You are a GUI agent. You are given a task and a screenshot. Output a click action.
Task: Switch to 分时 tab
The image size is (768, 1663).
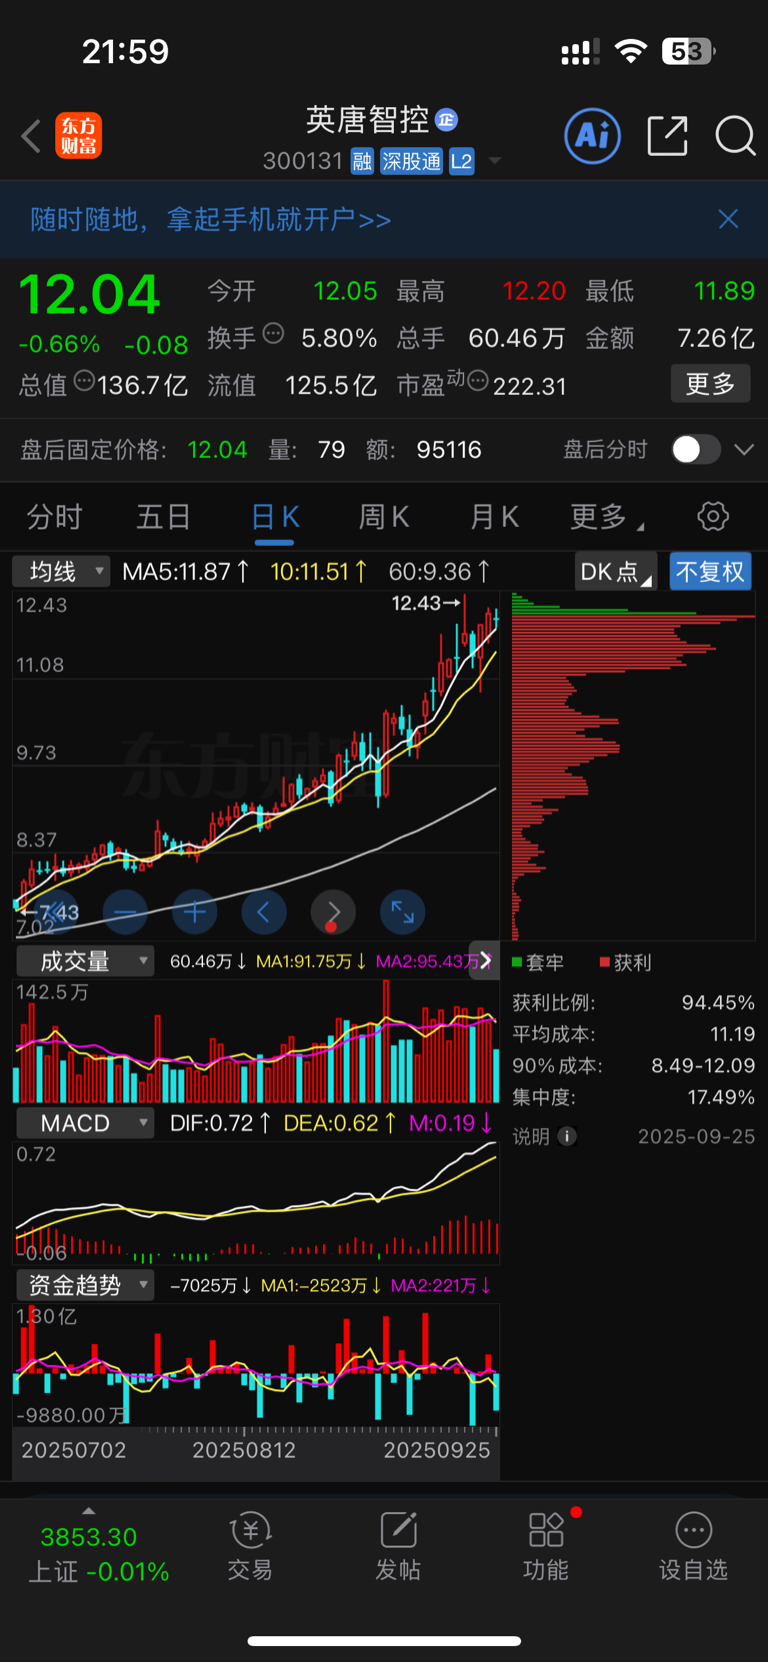point(54,517)
